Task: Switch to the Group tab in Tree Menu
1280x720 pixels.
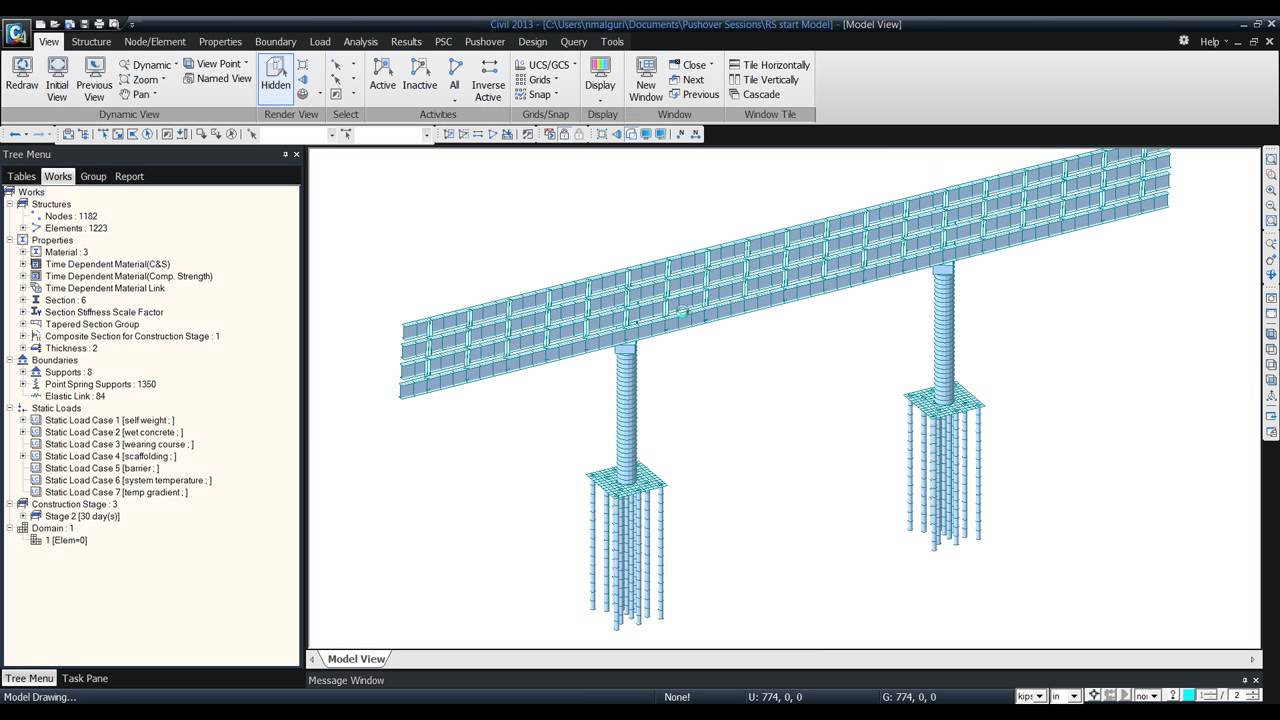Action: (x=93, y=177)
